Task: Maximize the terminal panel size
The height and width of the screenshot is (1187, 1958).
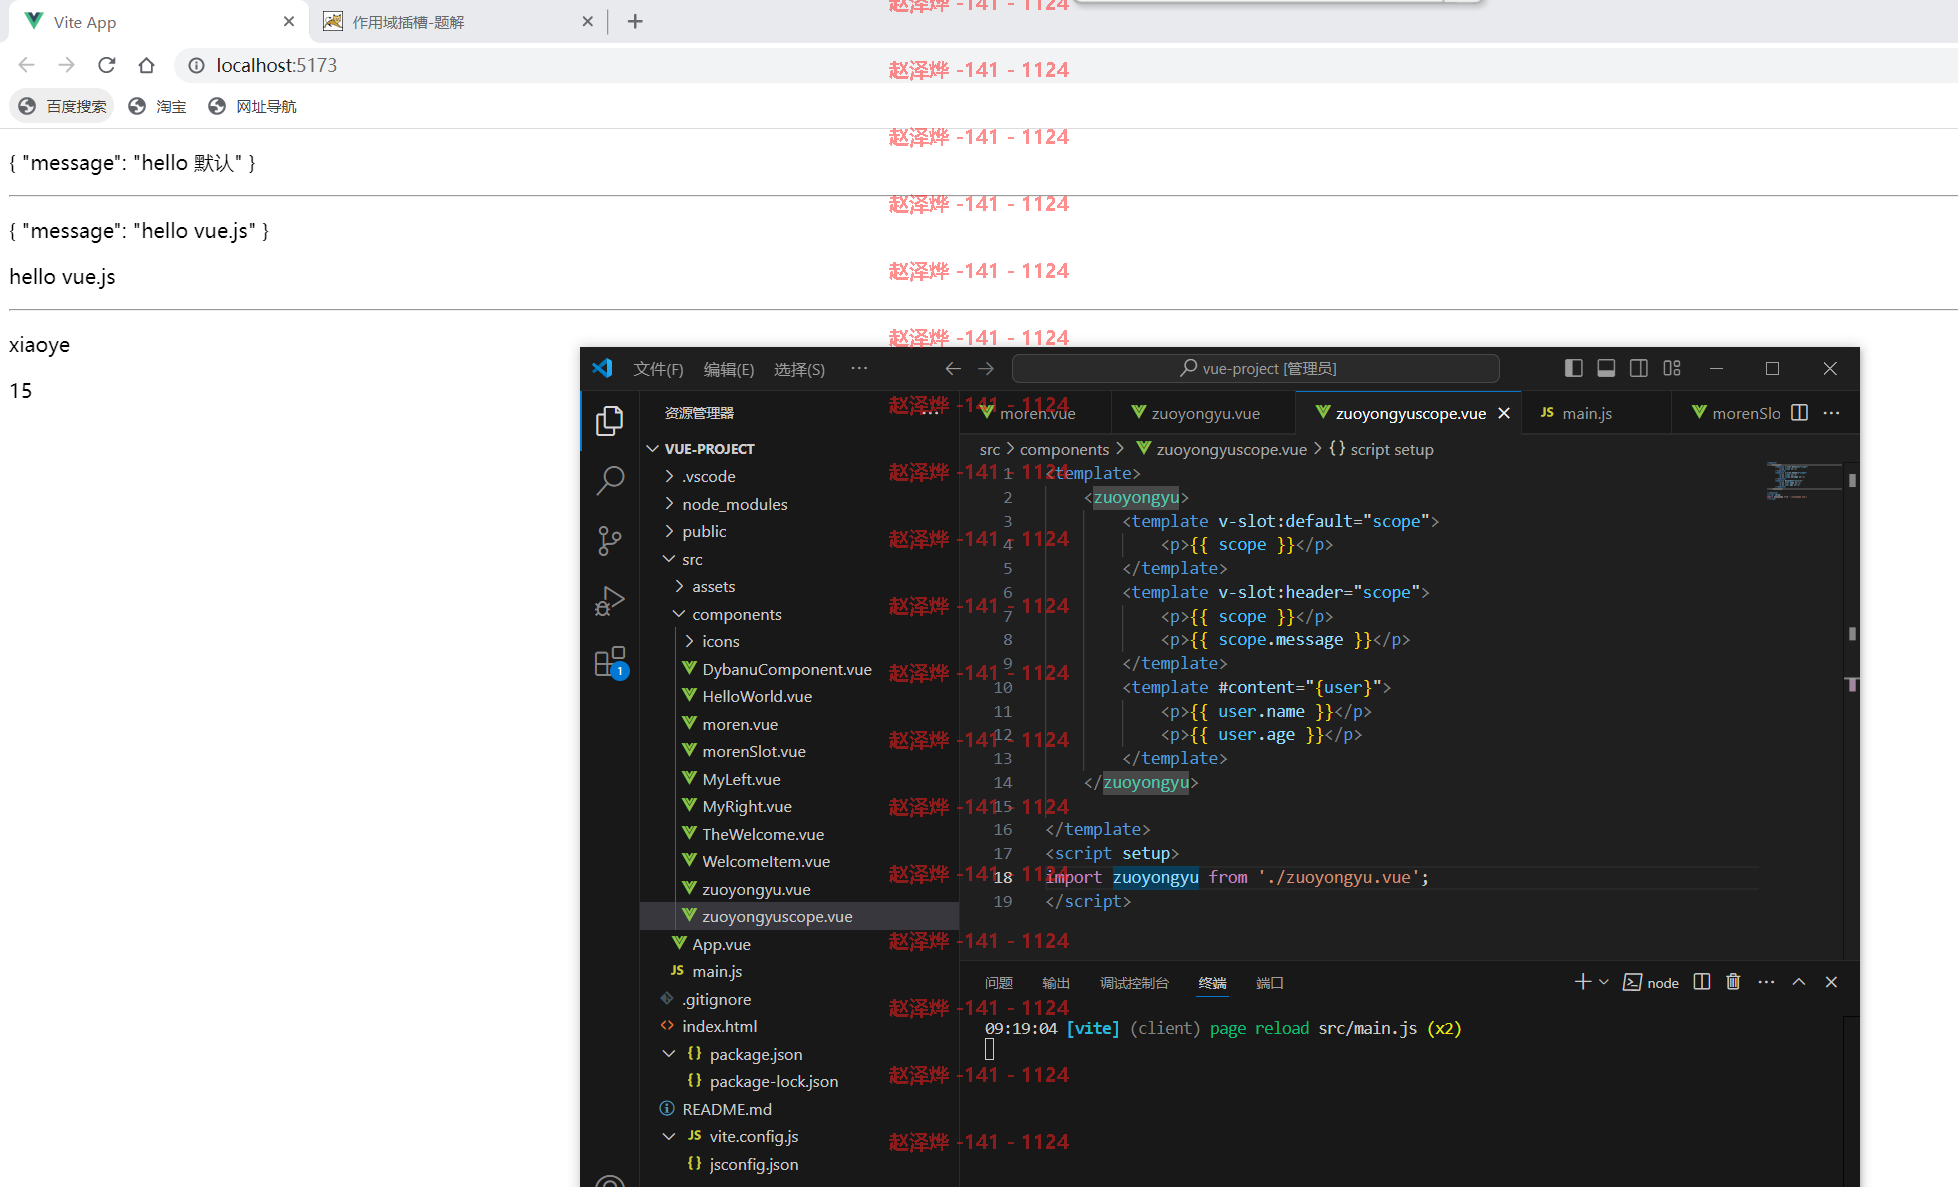Action: click(x=1799, y=982)
